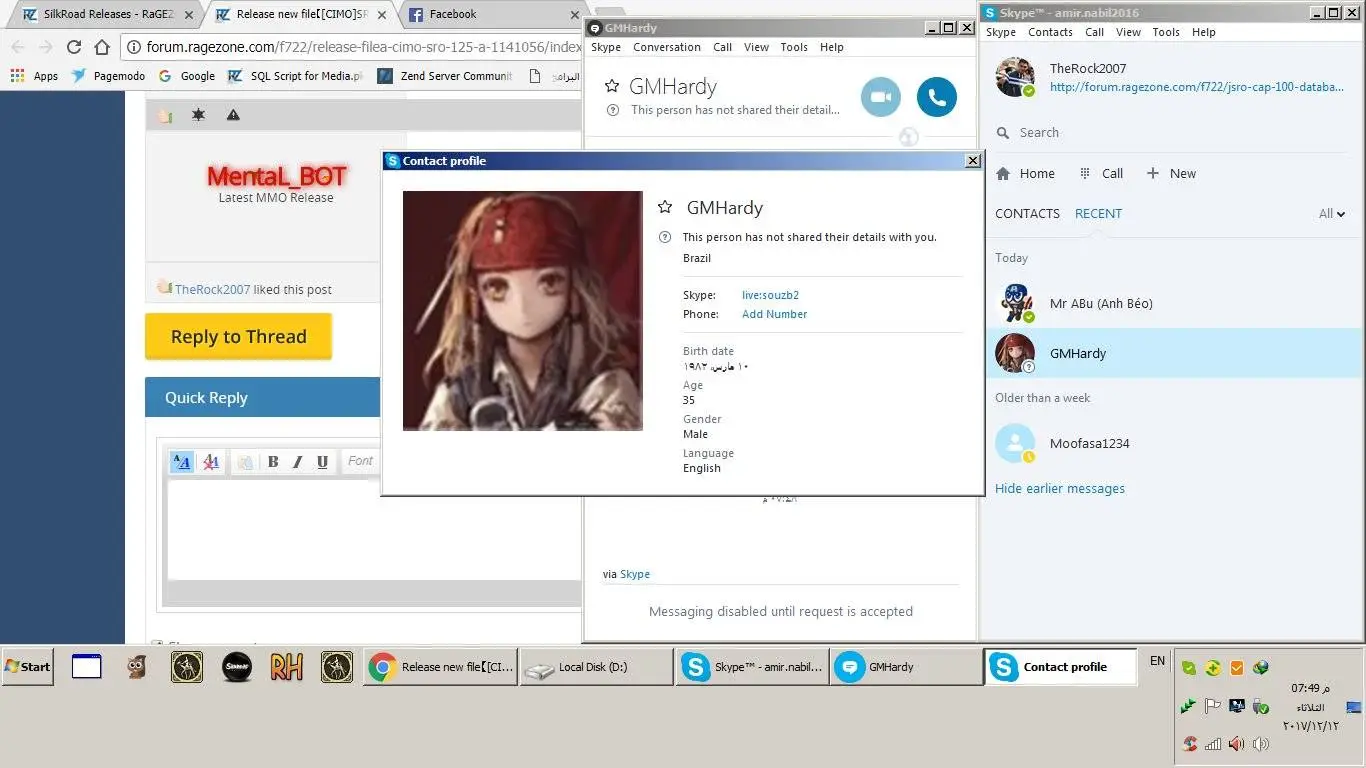The image size is (1366, 768).
Task: Go to Chrome home page icon
Action: tap(102, 47)
